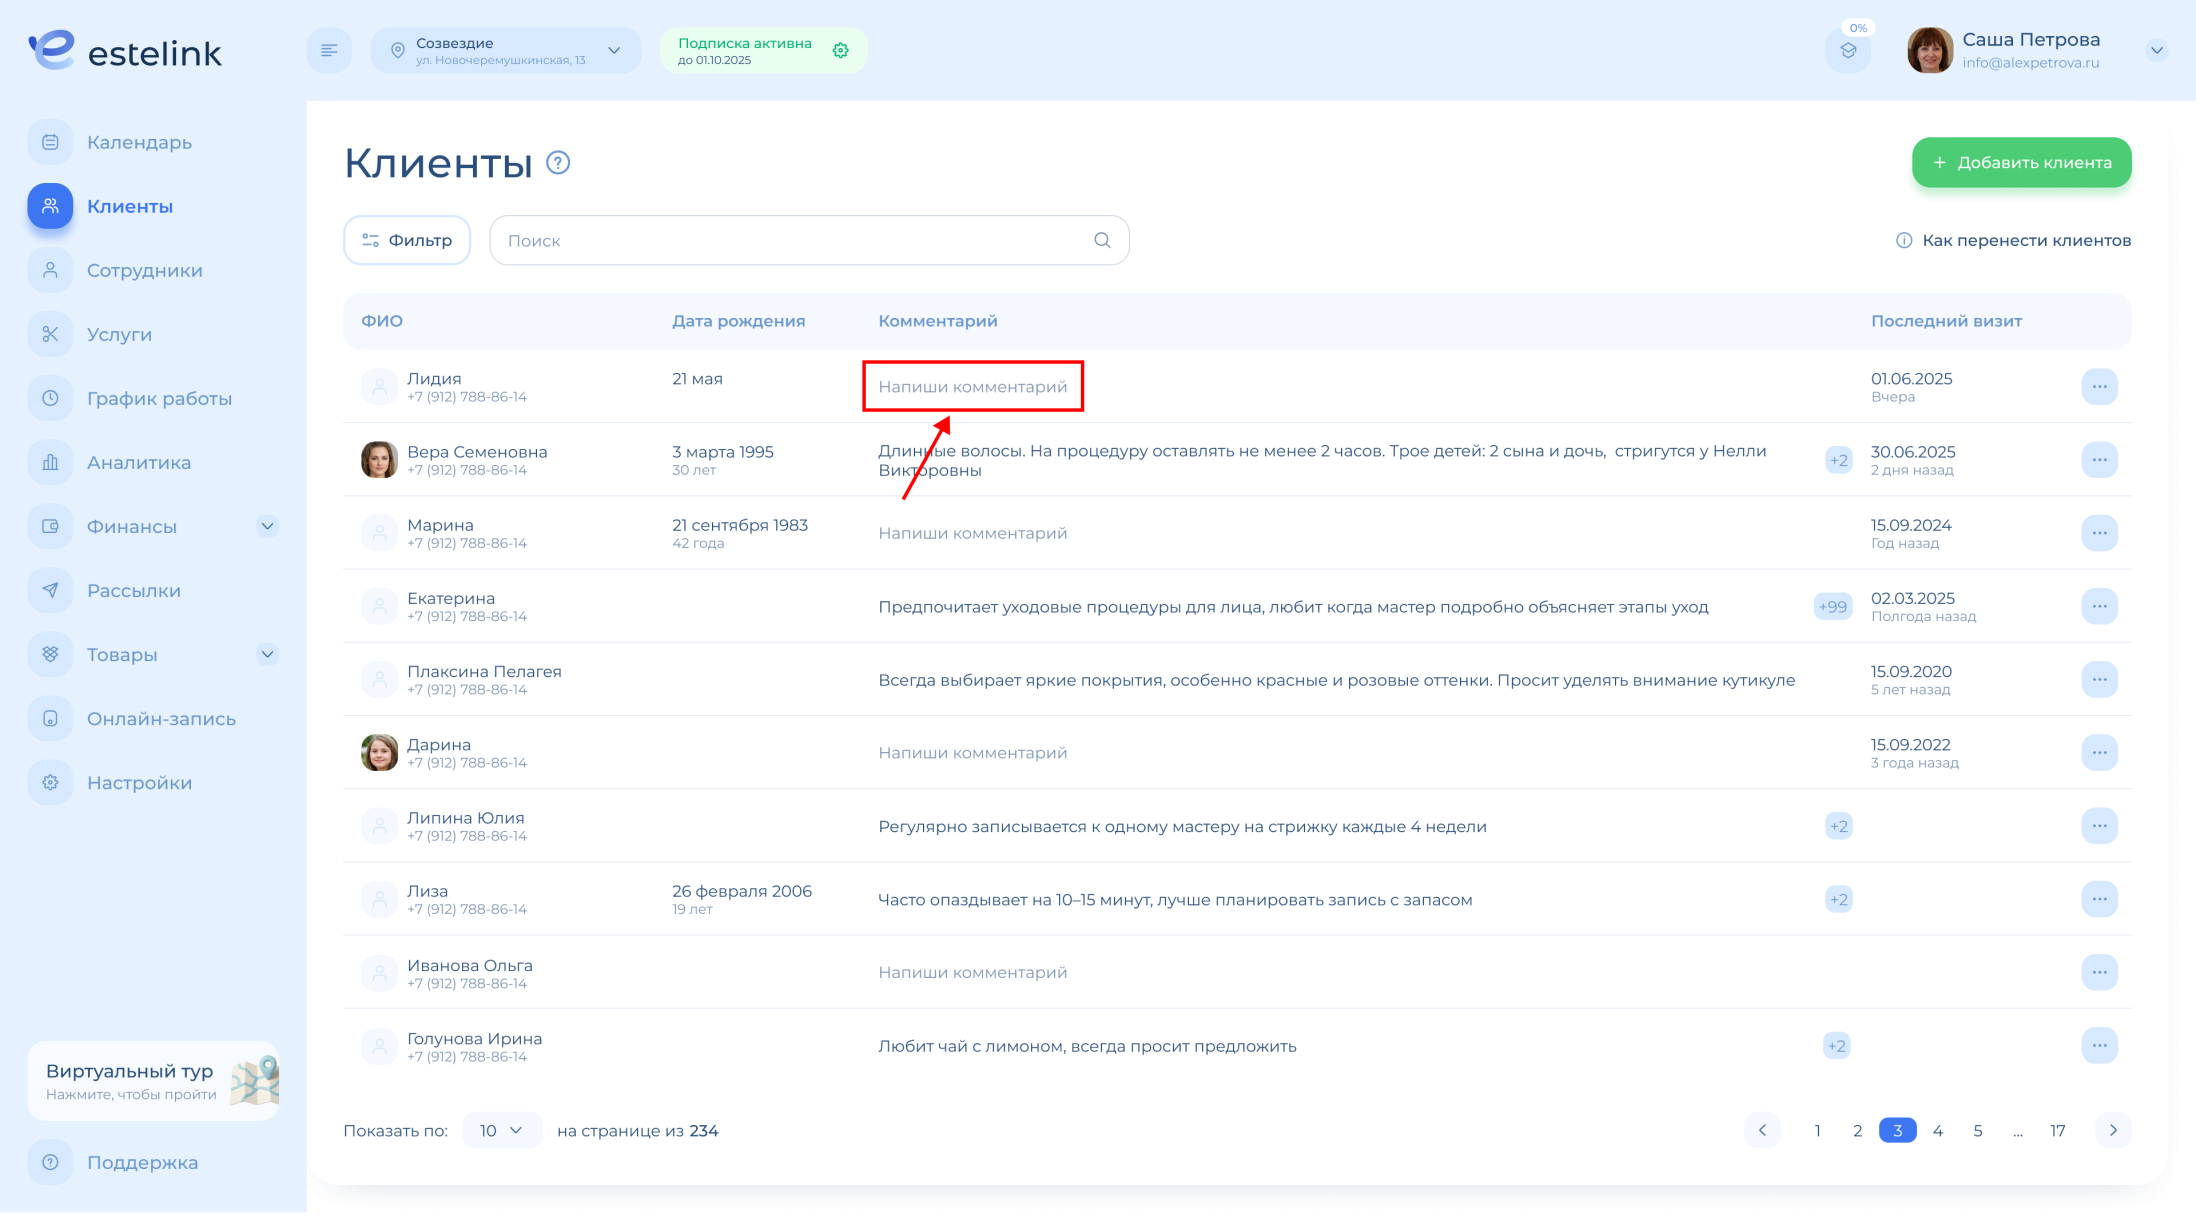
Task: Open the Аналитика chart icon
Action: [50, 462]
